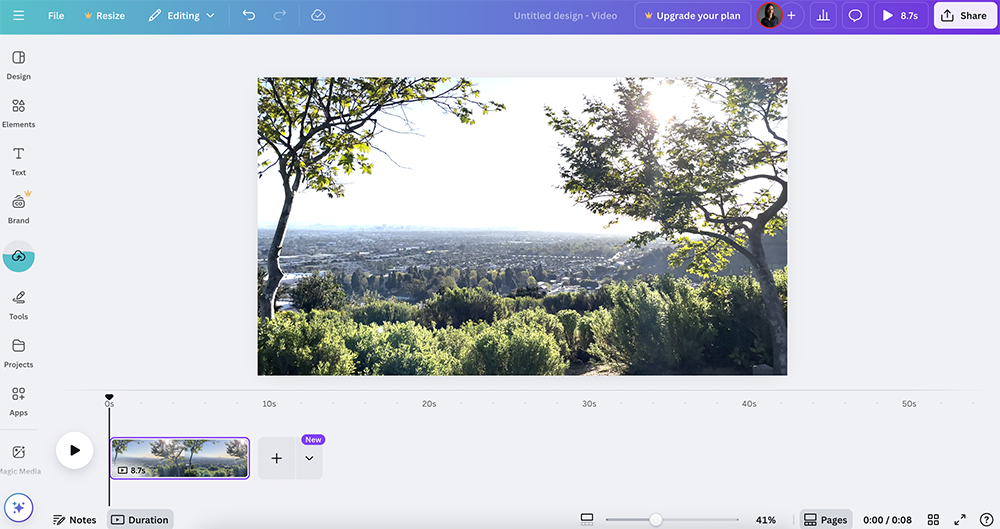Open the Elements sidebar panel

[18, 113]
